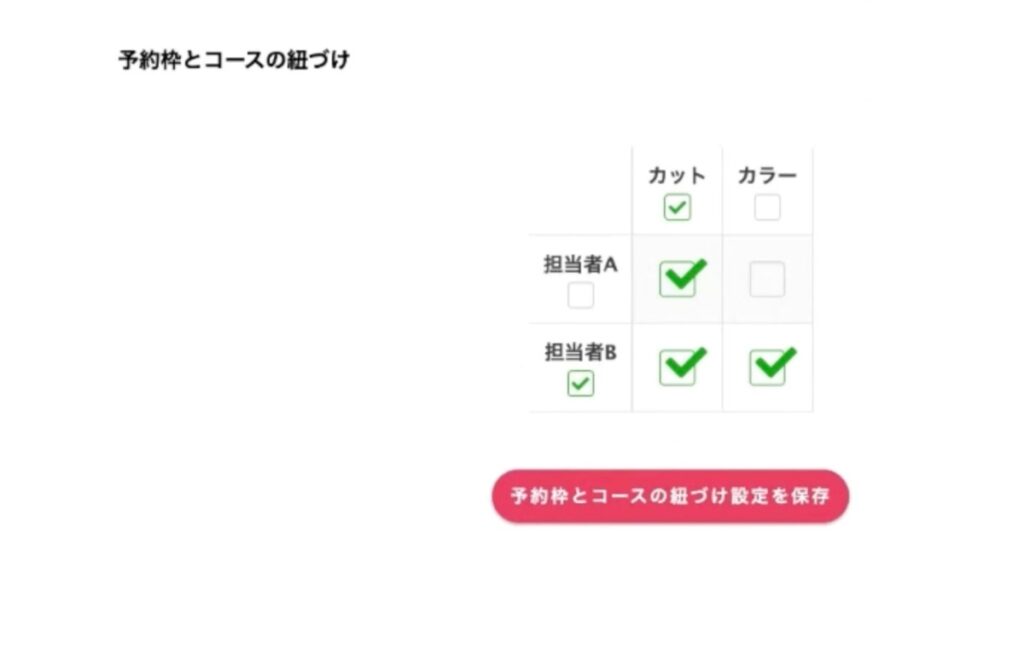Untick the checkbox under 担当者B label
Viewport: 1024px width, 660px height.
pos(580,383)
